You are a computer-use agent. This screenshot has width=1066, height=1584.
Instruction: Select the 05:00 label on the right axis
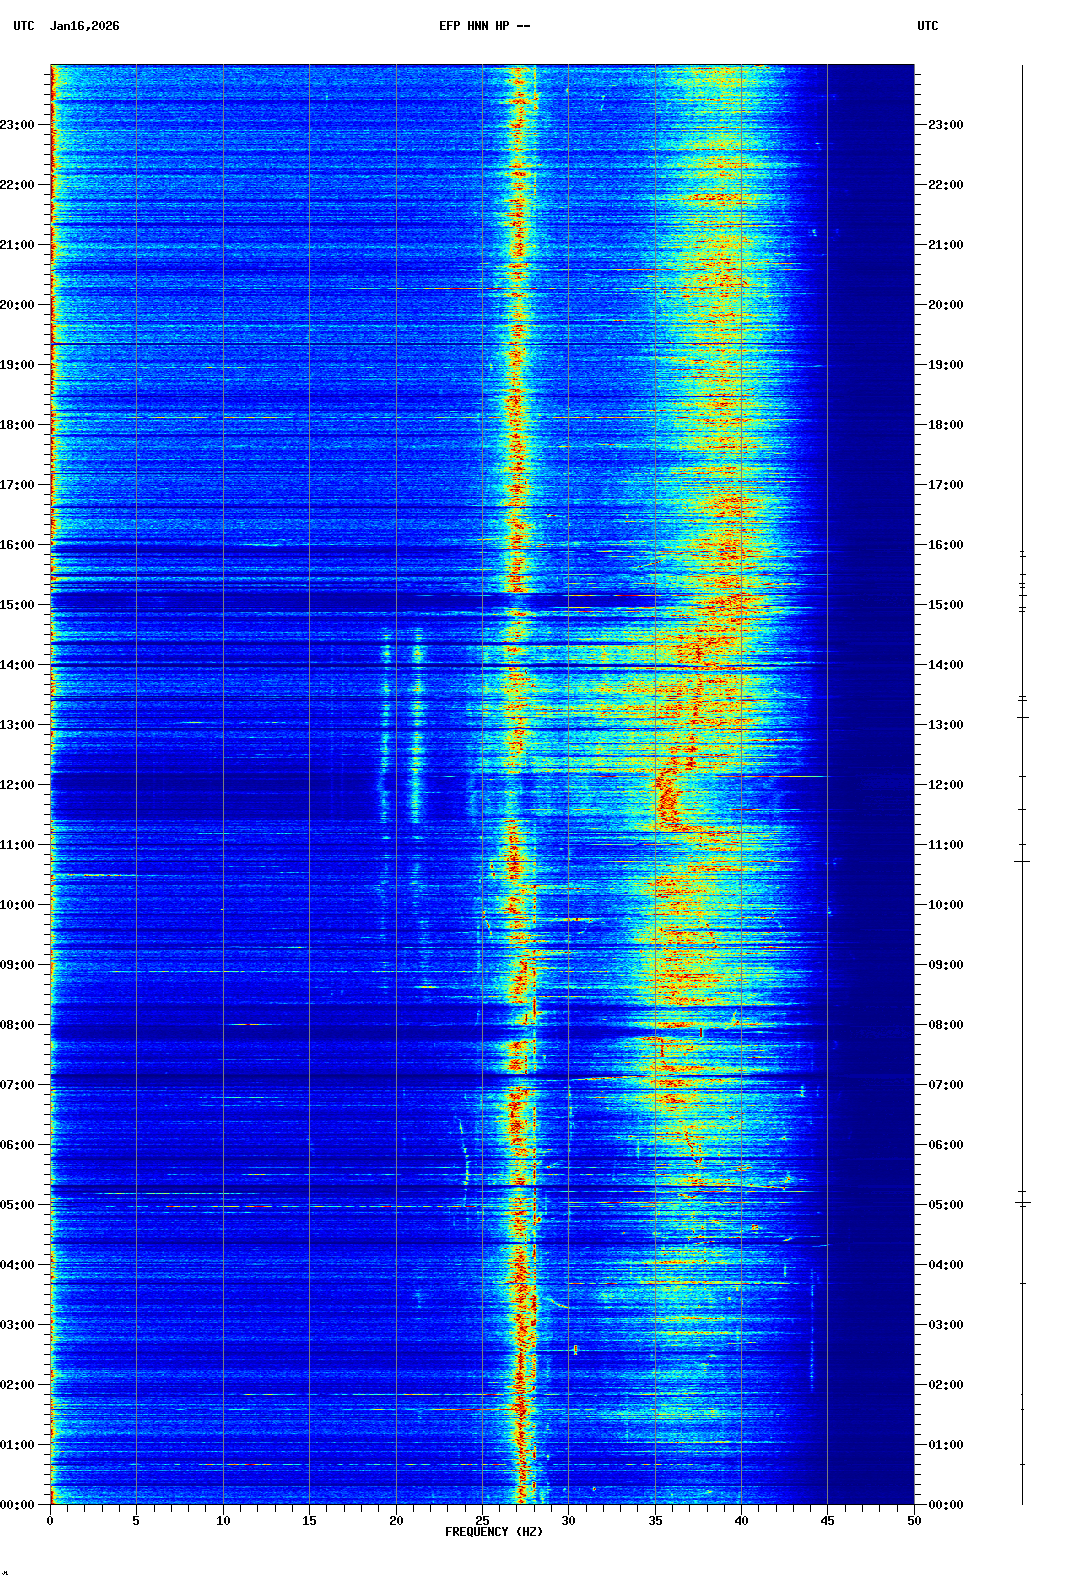[x=945, y=1205]
